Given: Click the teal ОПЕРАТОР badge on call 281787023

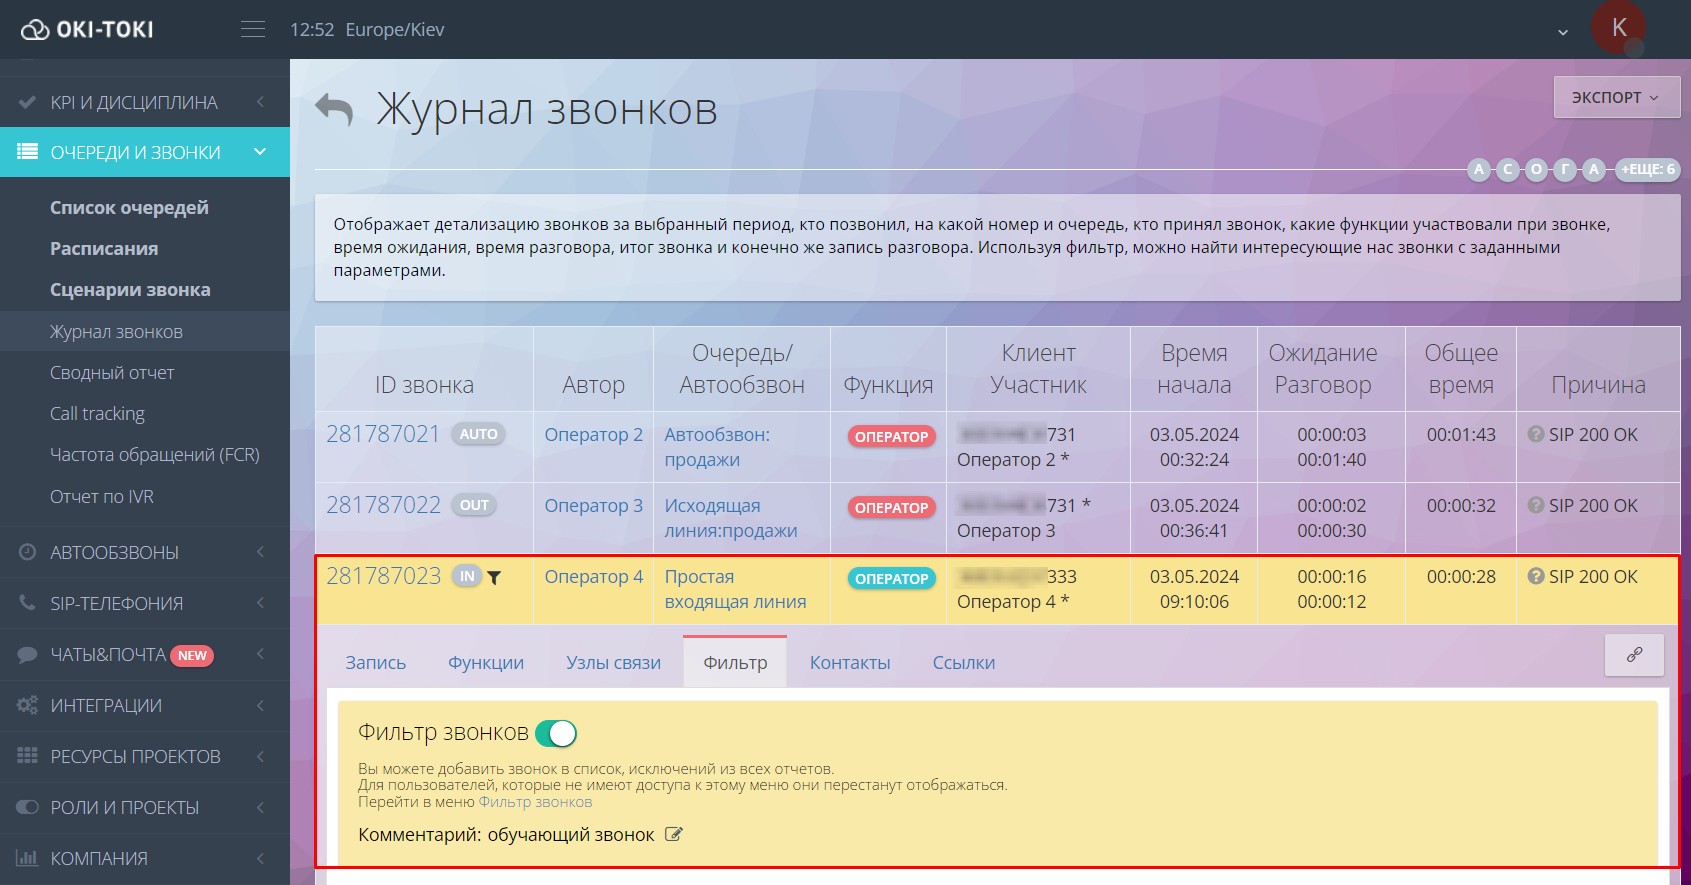Looking at the screenshot, I should 892,578.
